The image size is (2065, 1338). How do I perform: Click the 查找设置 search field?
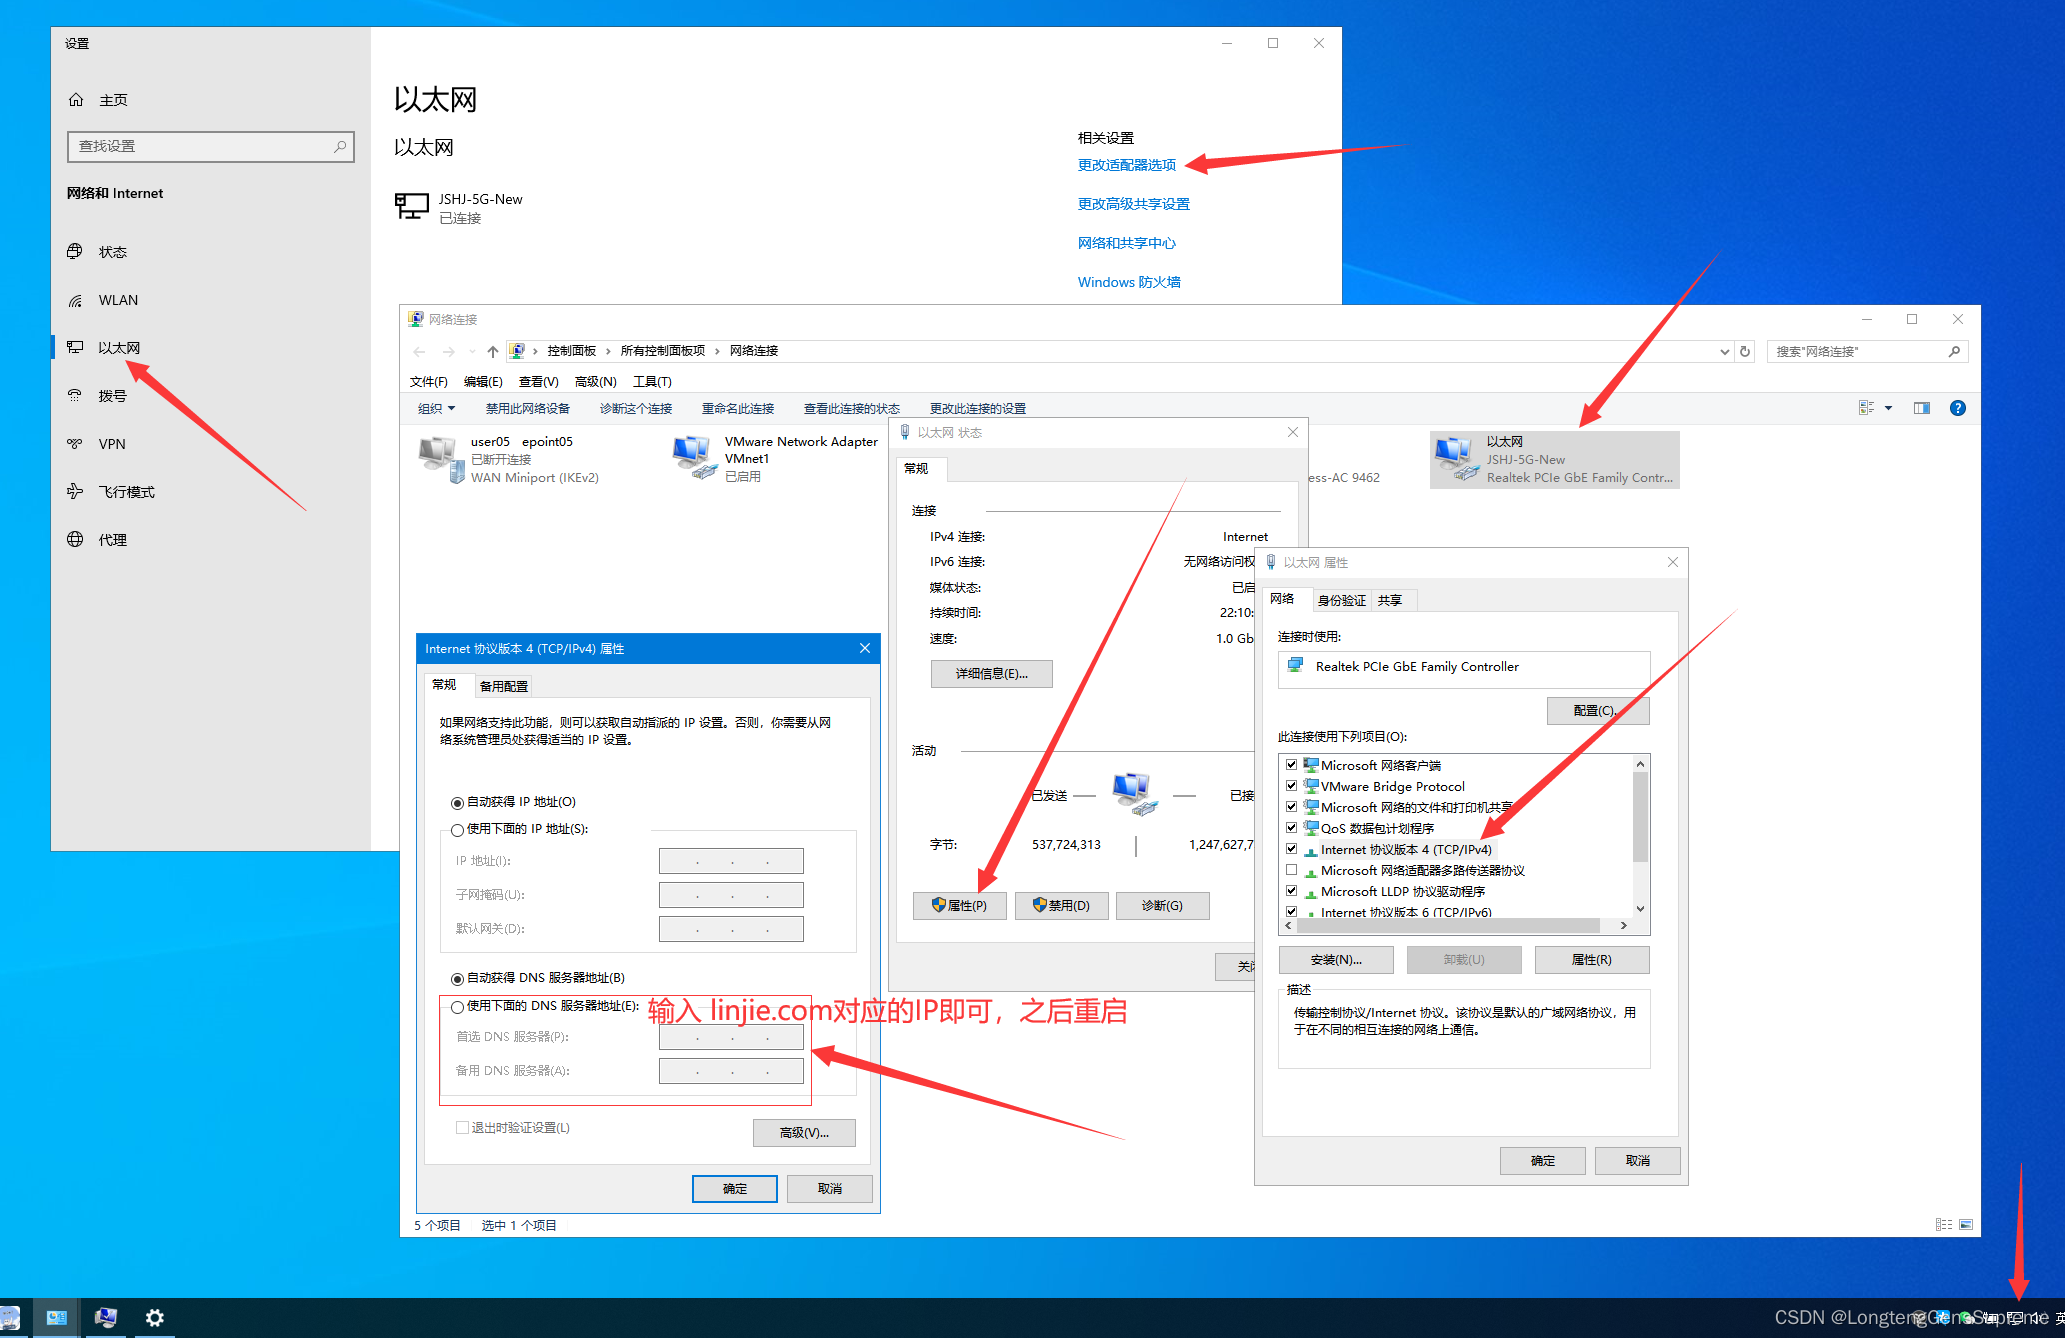(200, 146)
